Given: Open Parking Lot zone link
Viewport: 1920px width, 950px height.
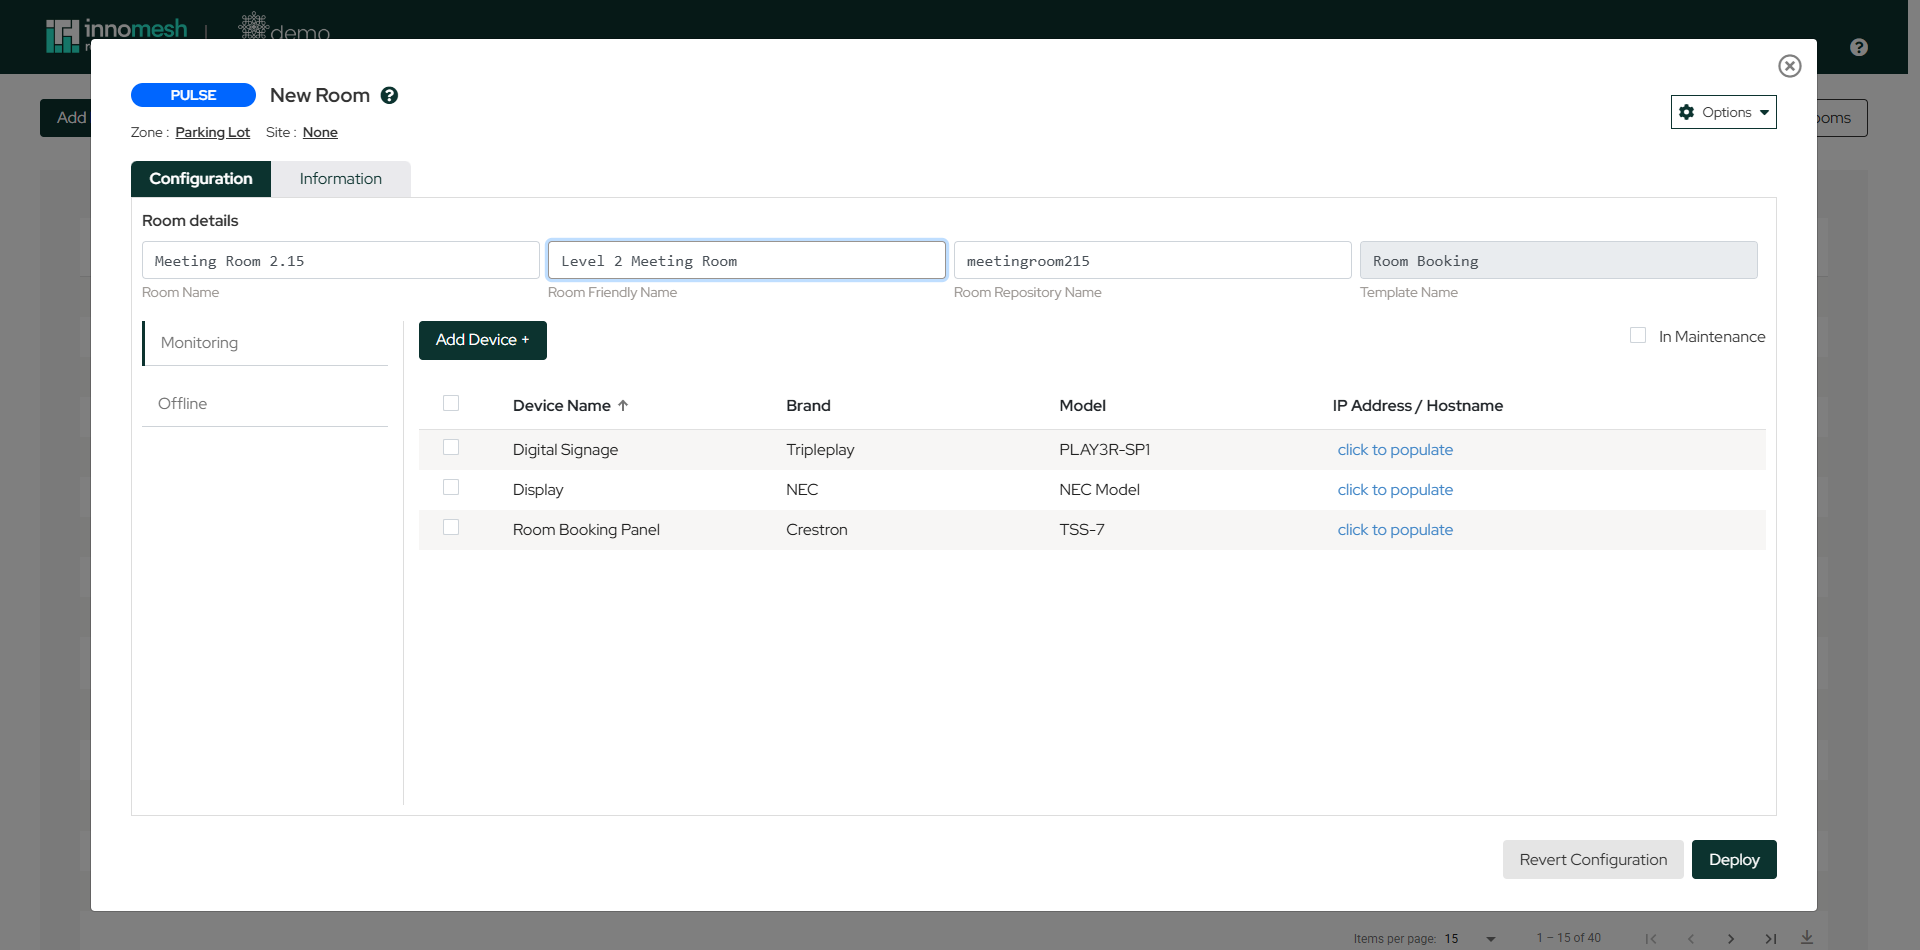Looking at the screenshot, I should 212,132.
